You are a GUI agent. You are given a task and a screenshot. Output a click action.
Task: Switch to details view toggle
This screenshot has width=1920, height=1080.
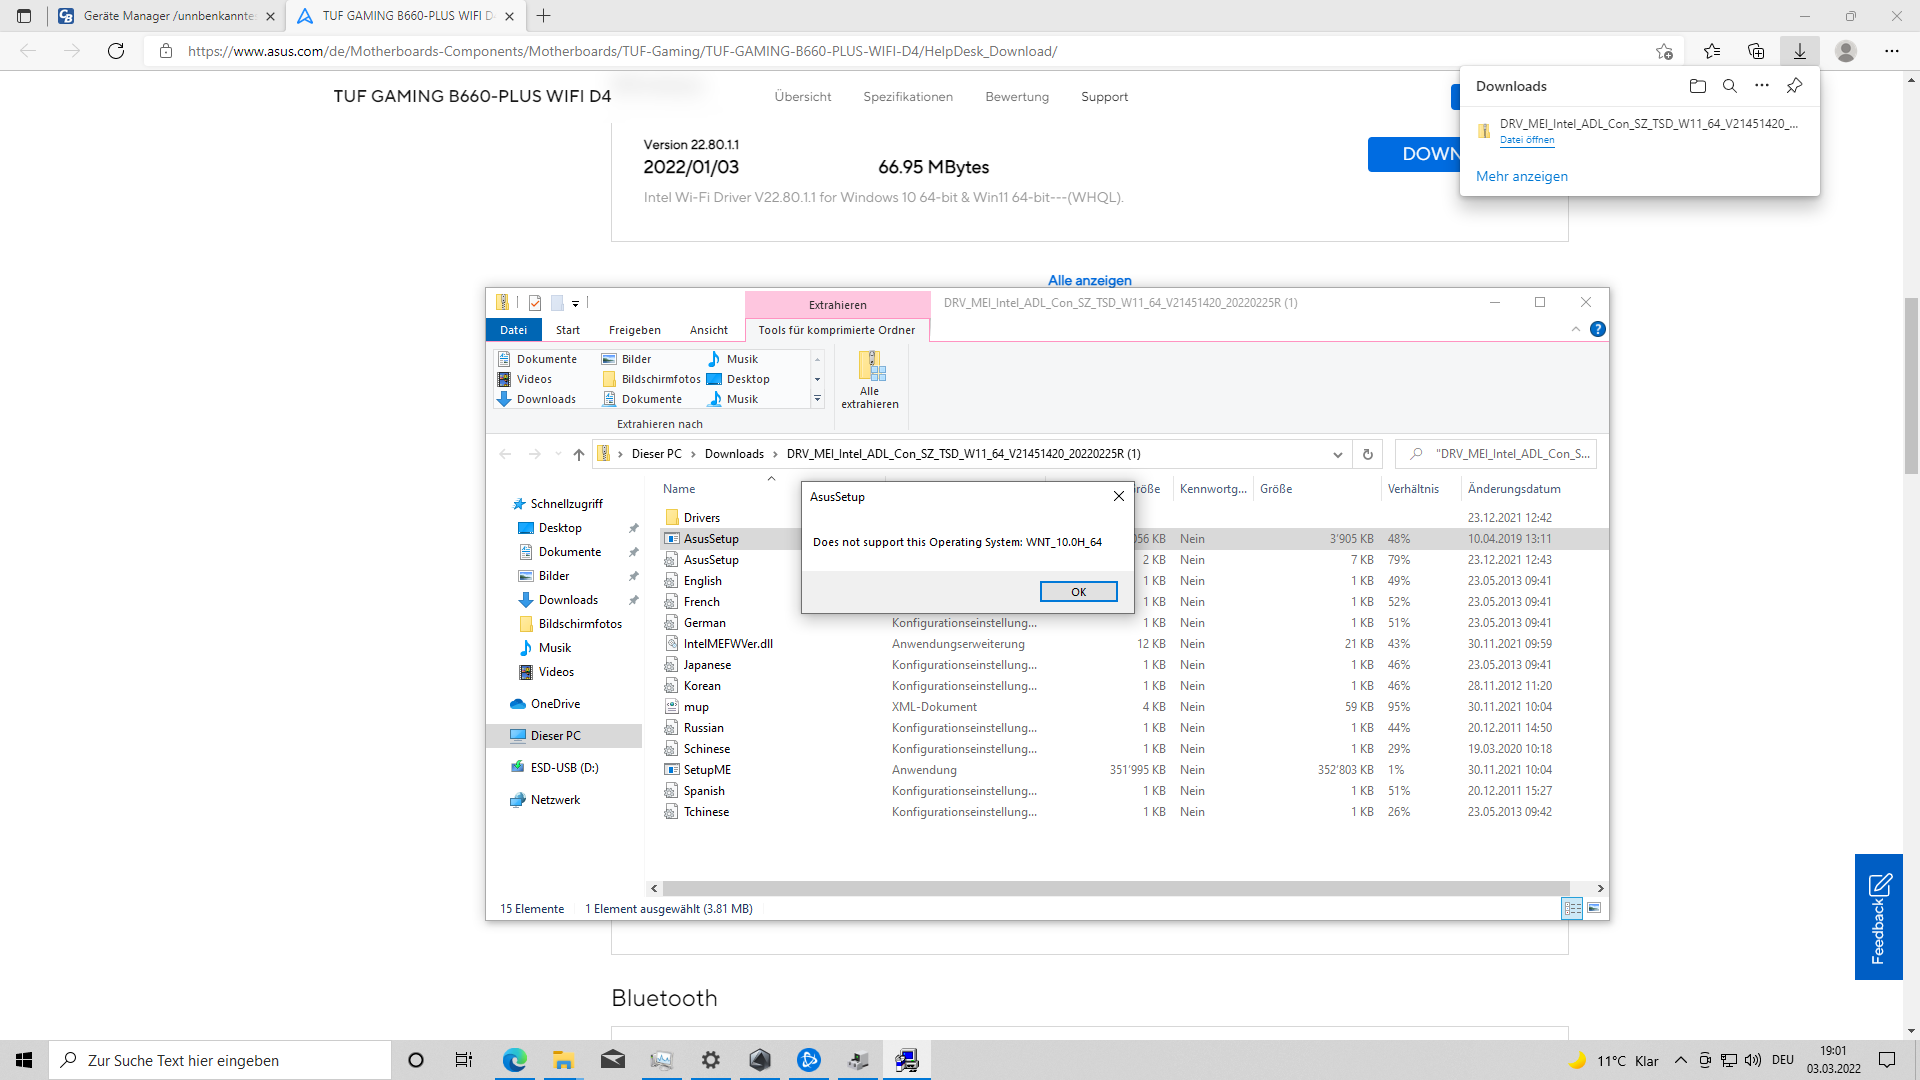(1572, 908)
